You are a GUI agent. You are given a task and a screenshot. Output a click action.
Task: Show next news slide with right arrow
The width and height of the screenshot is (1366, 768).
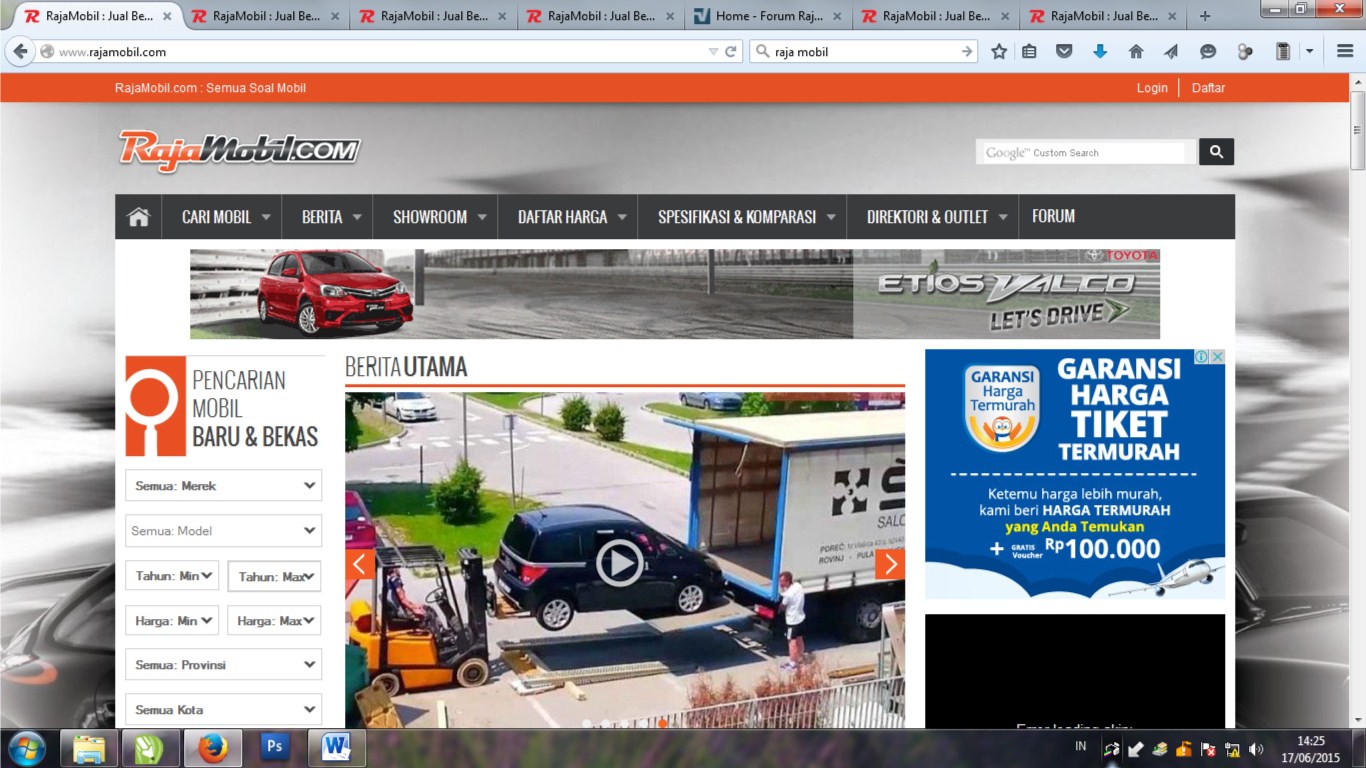click(x=890, y=564)
